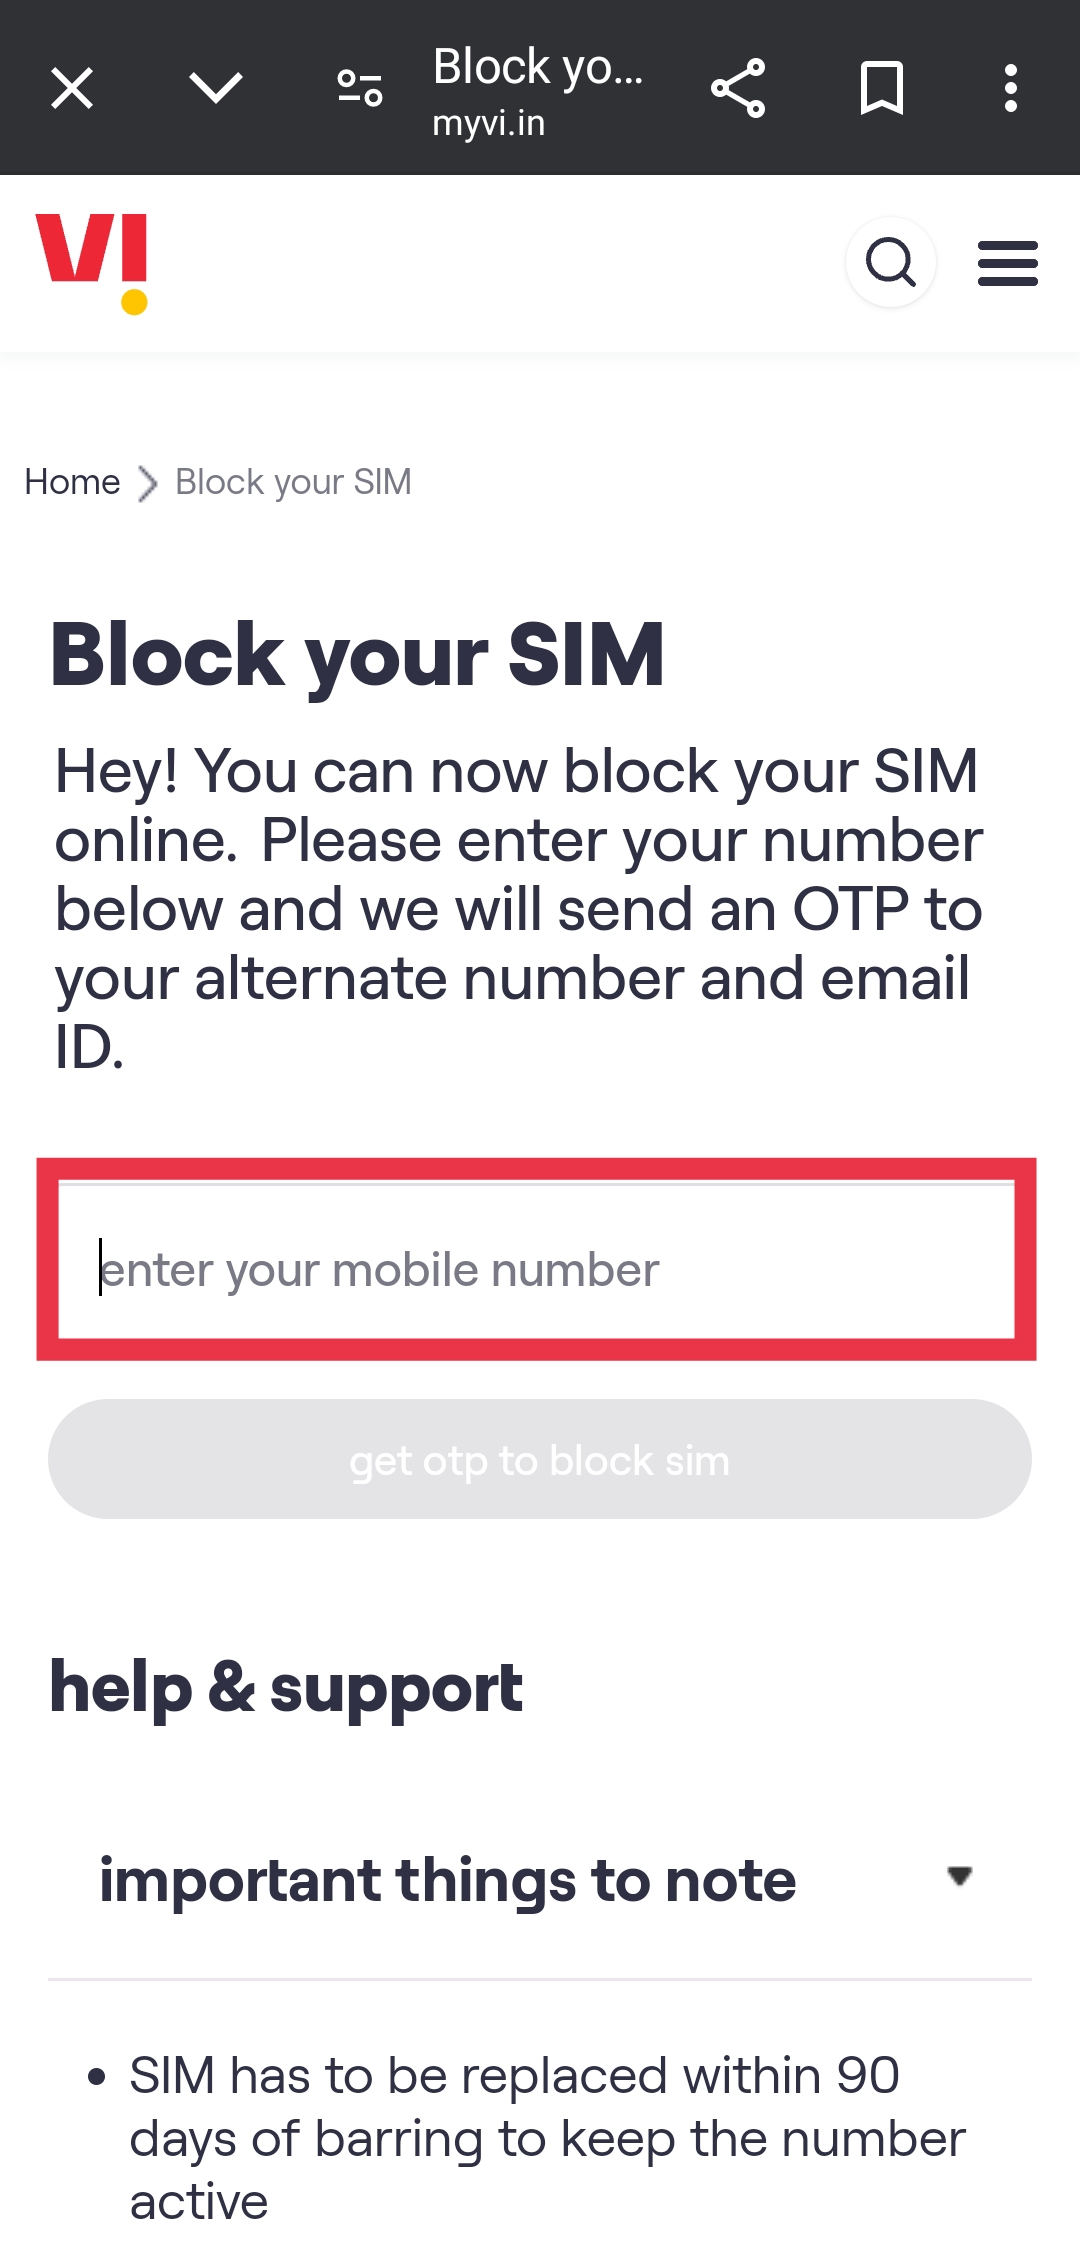Image resolution: width=1080 pixels, height=2264 pixels.
Task: Open site settings tune icon
Action: coord(360,88)
